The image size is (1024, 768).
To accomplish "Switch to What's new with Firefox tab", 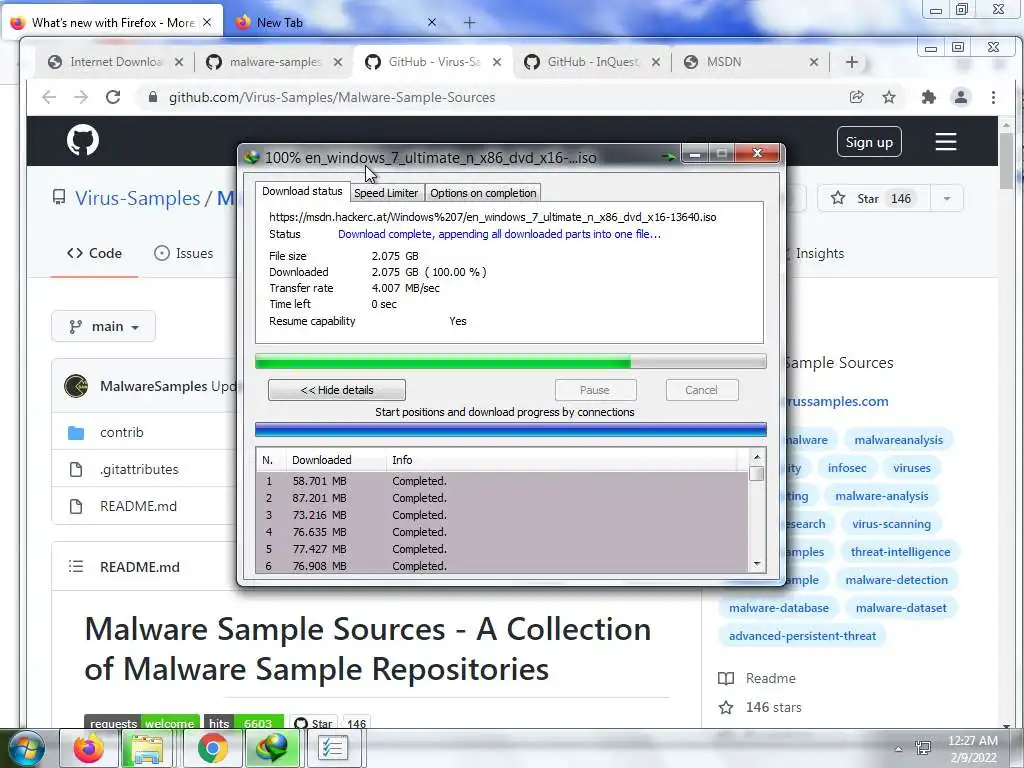I will click(112, 23).
